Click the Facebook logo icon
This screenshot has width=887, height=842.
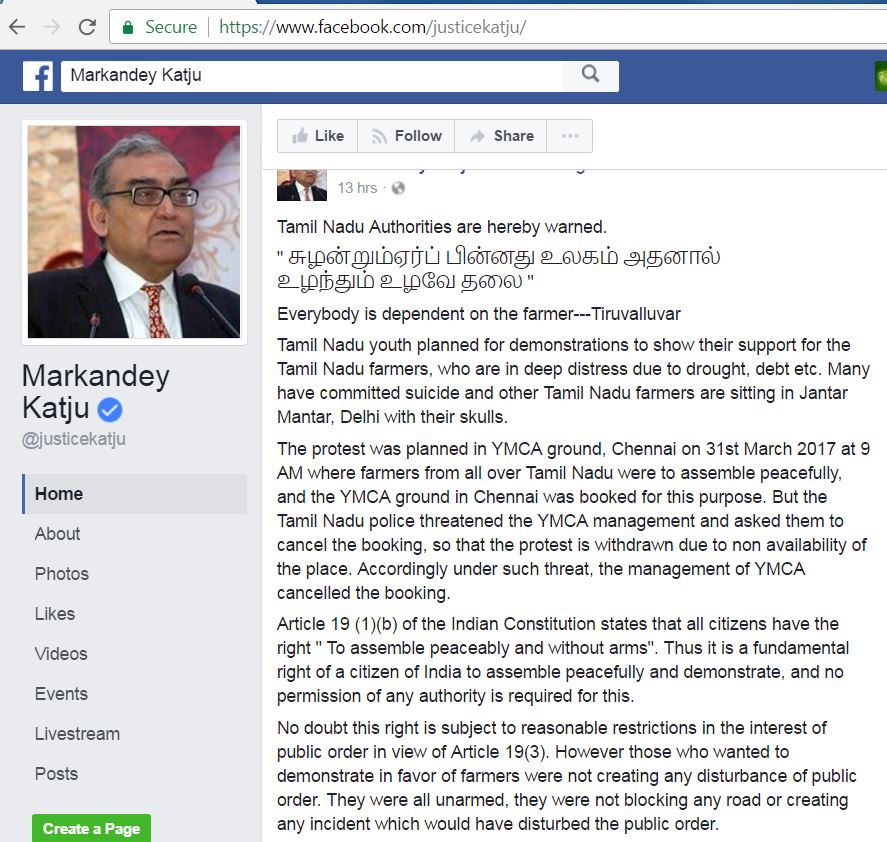38,76
